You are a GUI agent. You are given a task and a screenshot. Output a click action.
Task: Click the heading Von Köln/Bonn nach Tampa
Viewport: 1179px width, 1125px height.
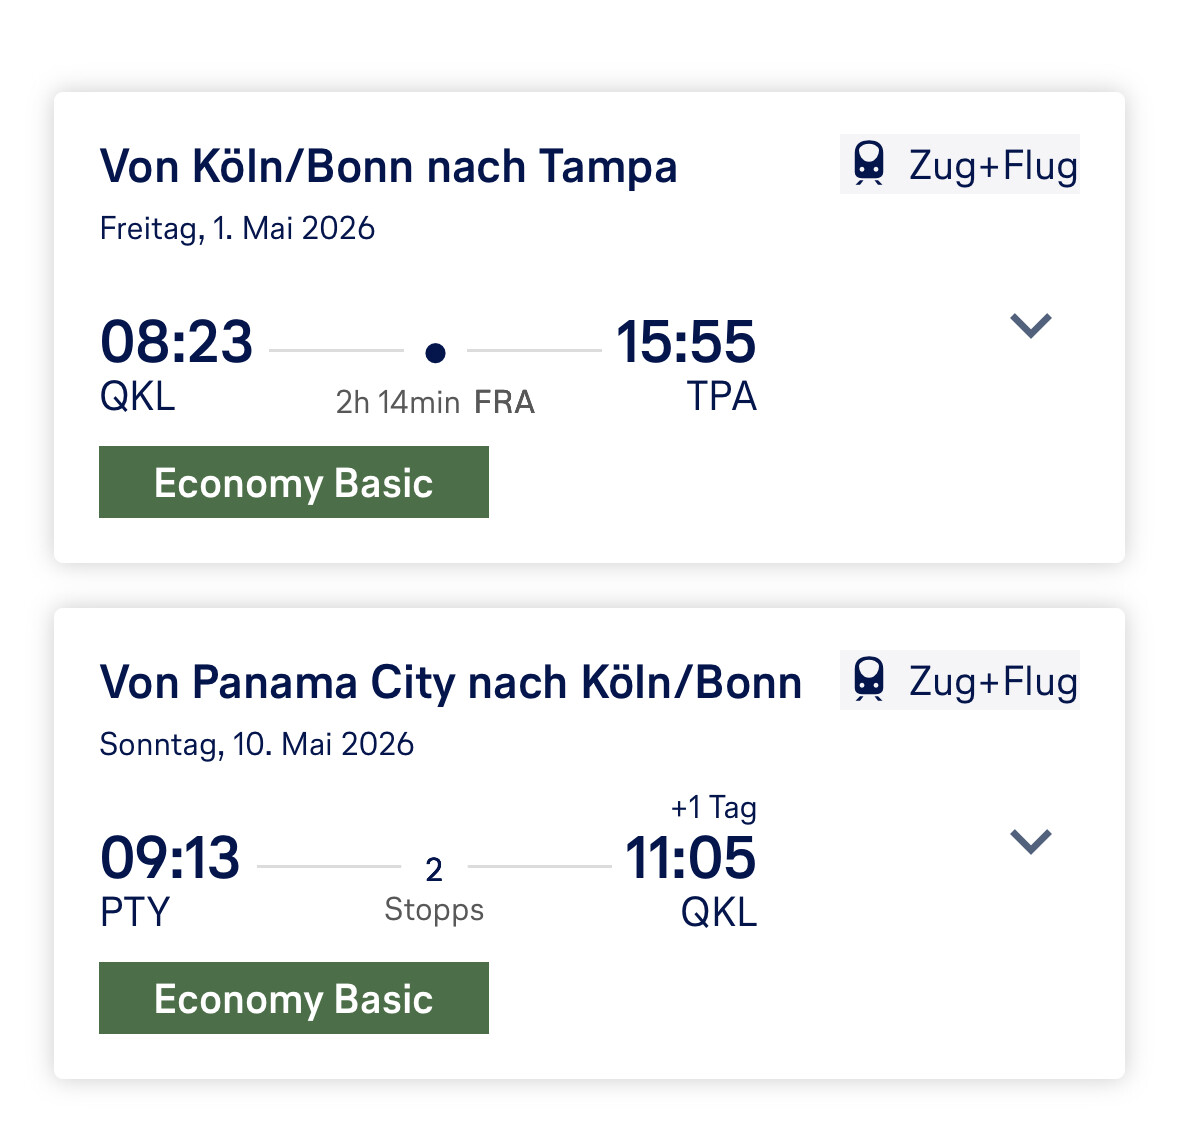click(388, 167)
